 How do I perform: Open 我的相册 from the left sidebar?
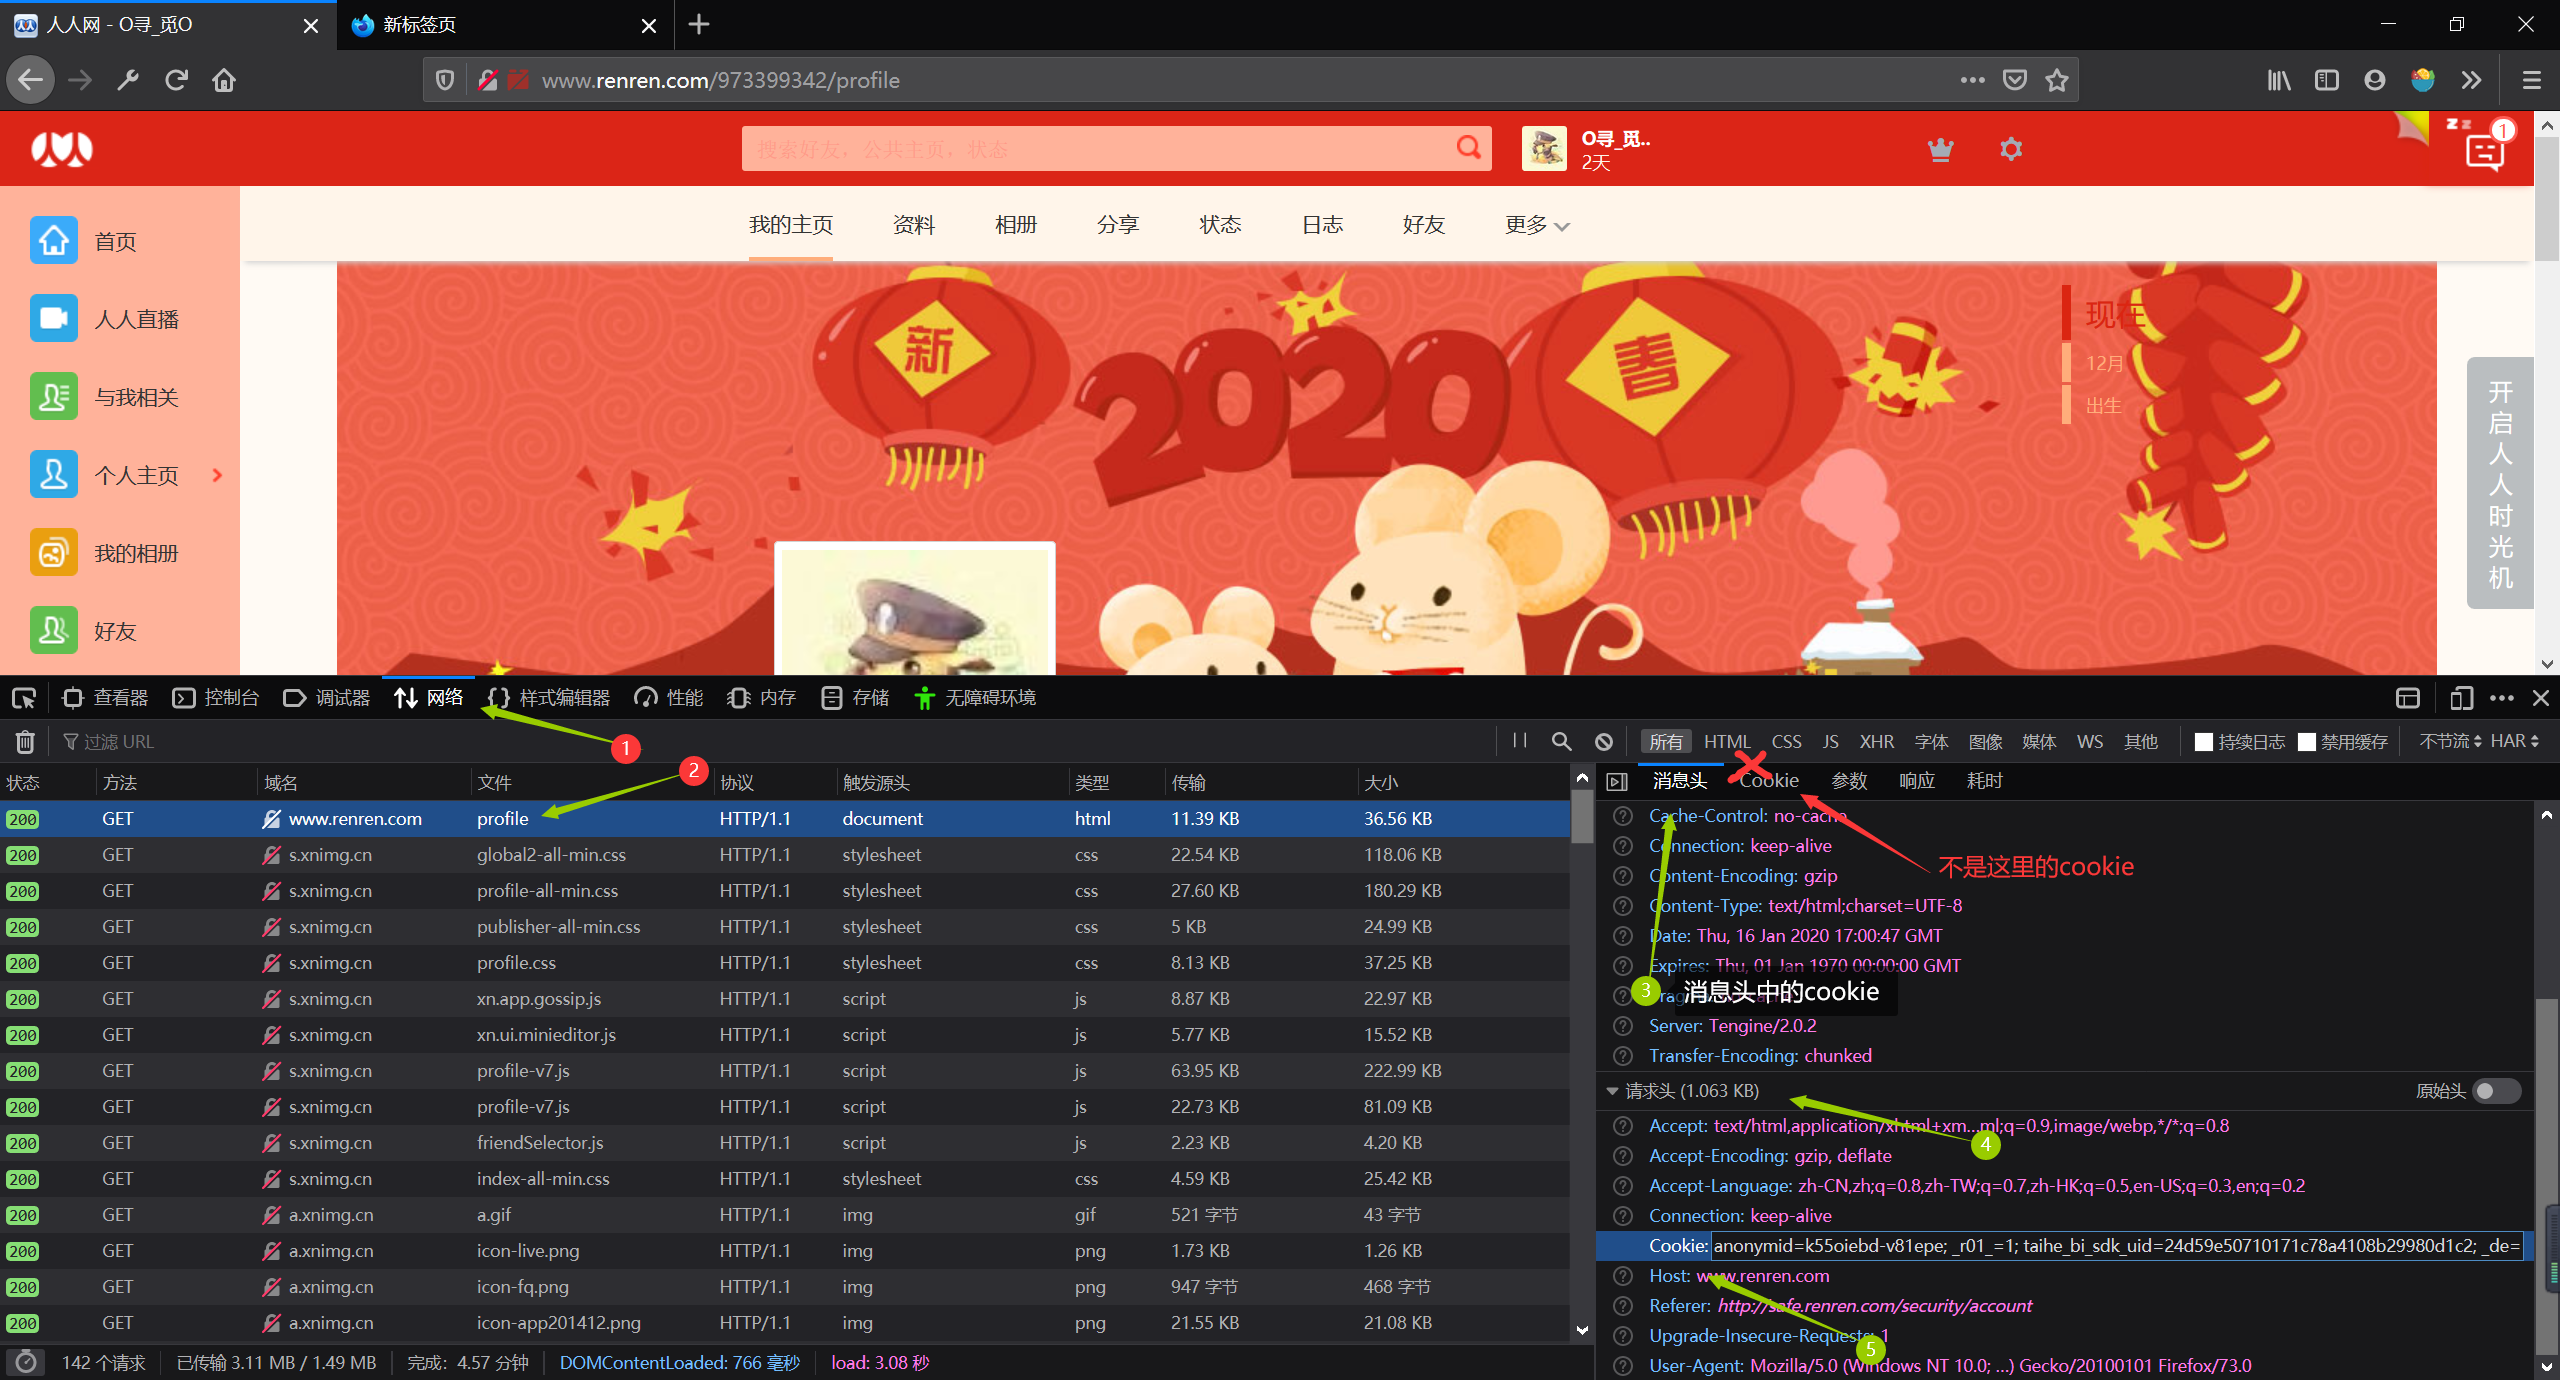pyautogui.click(x=137, y=552)
